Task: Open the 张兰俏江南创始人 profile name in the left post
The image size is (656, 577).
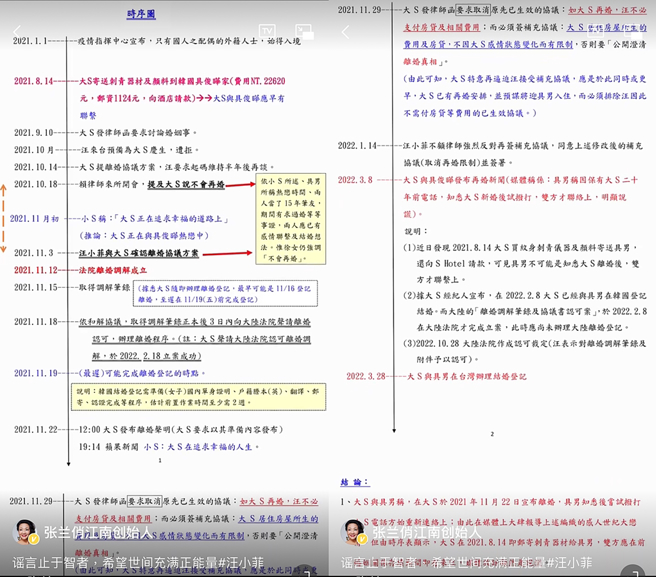Action: pos(92,532)
